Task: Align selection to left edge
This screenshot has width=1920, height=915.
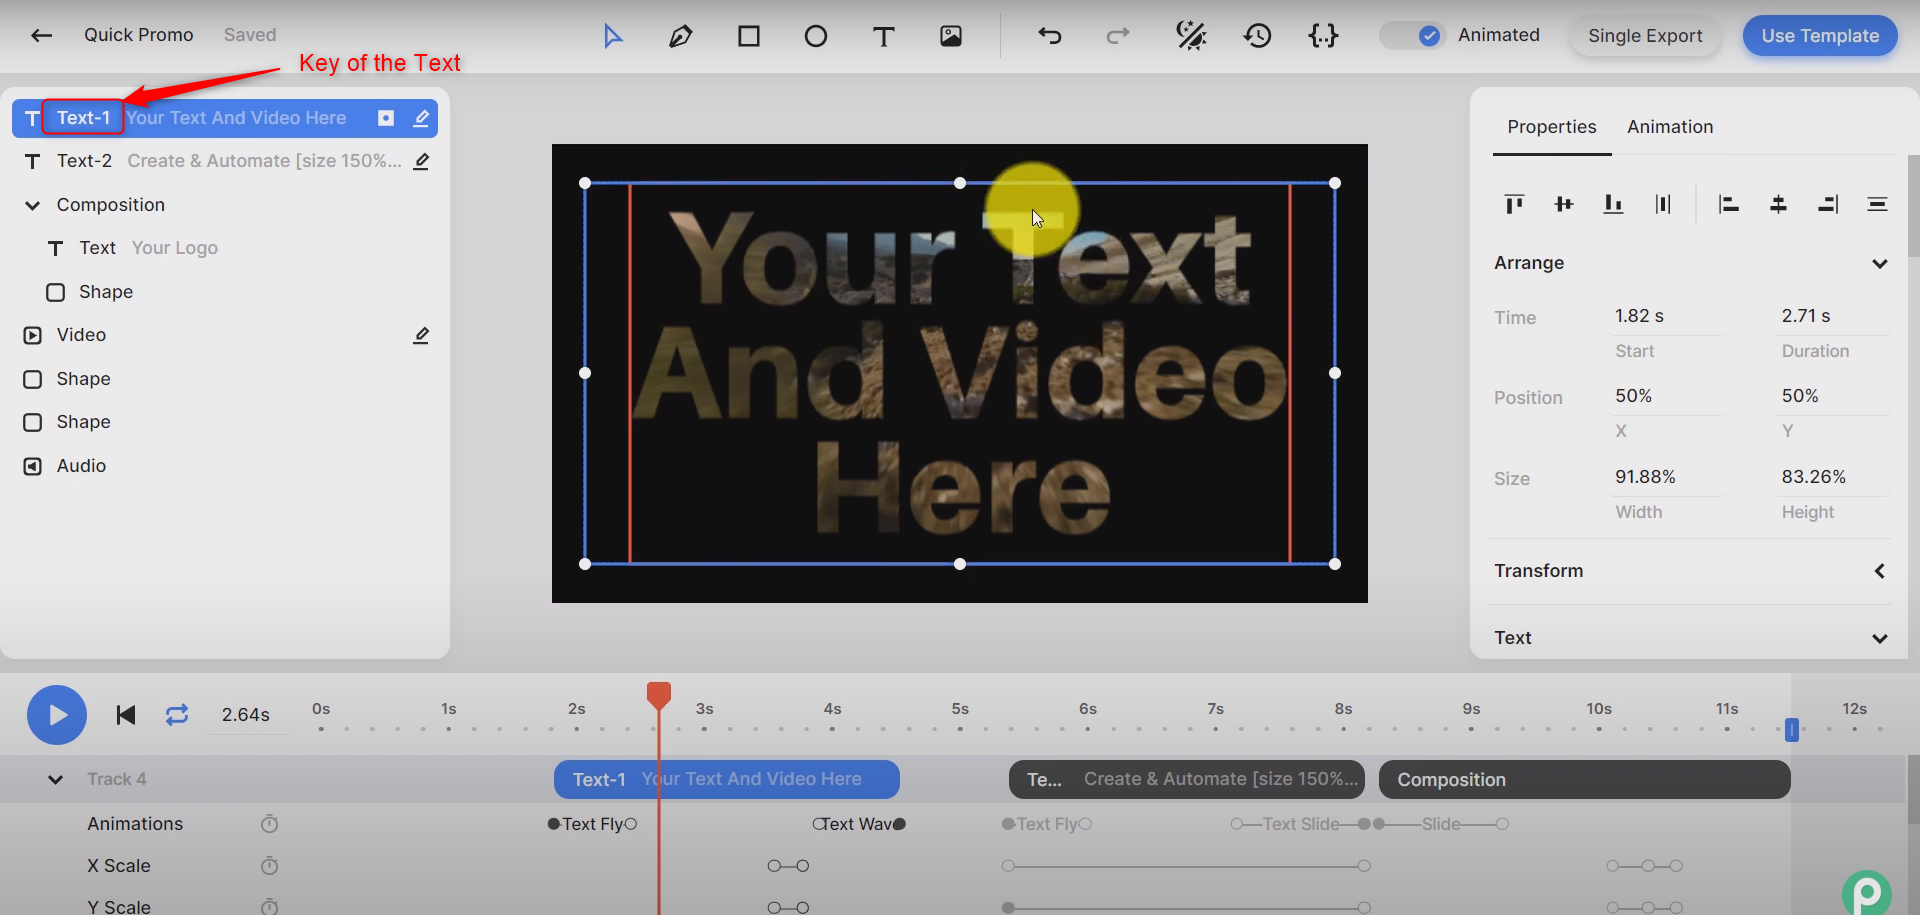Action: pyautogui.click(x=1728, y=204)
